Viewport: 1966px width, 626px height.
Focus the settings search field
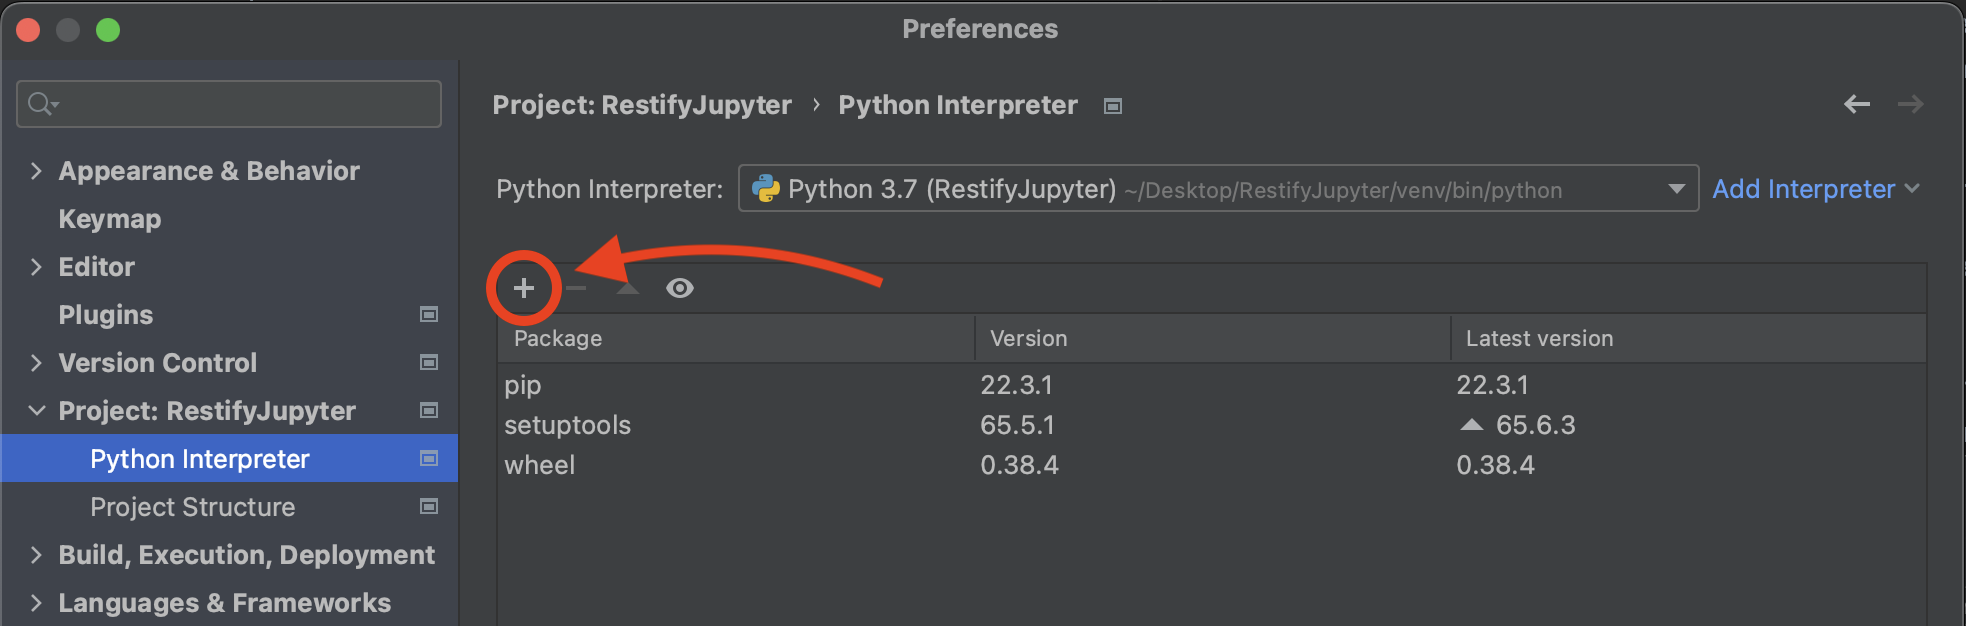tap(229, 103)
